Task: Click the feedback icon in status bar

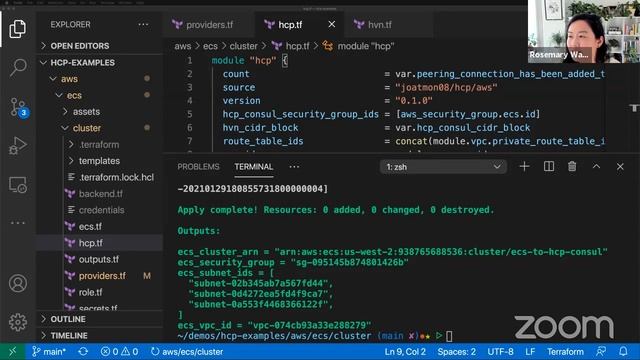Action: 601,351
